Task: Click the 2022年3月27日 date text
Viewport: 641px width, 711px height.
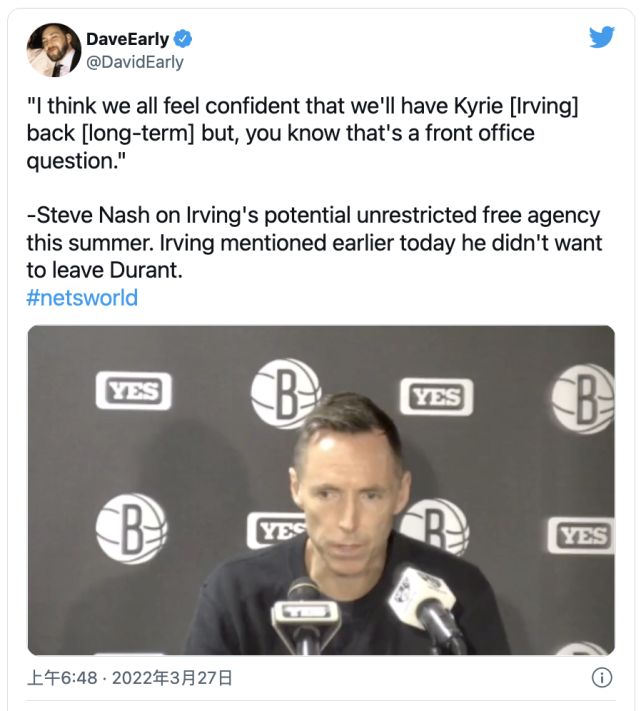Action: pyautogui.click(x=172, y=678)
